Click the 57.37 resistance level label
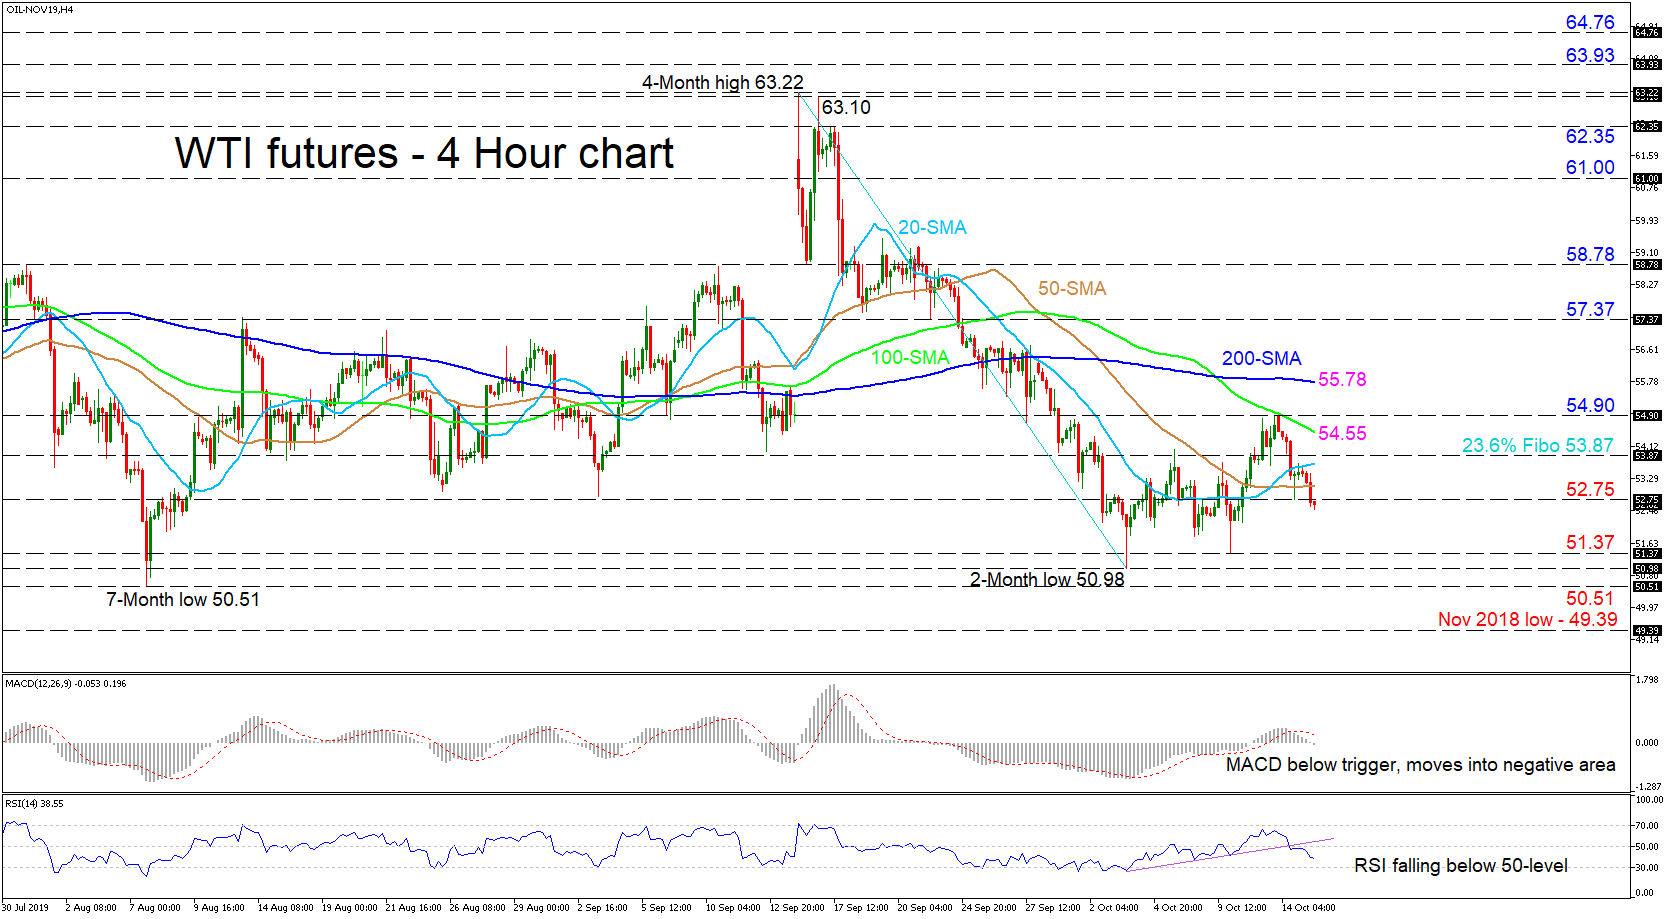The width and height of the screenshot is (1673, 919). [1590, 309]
